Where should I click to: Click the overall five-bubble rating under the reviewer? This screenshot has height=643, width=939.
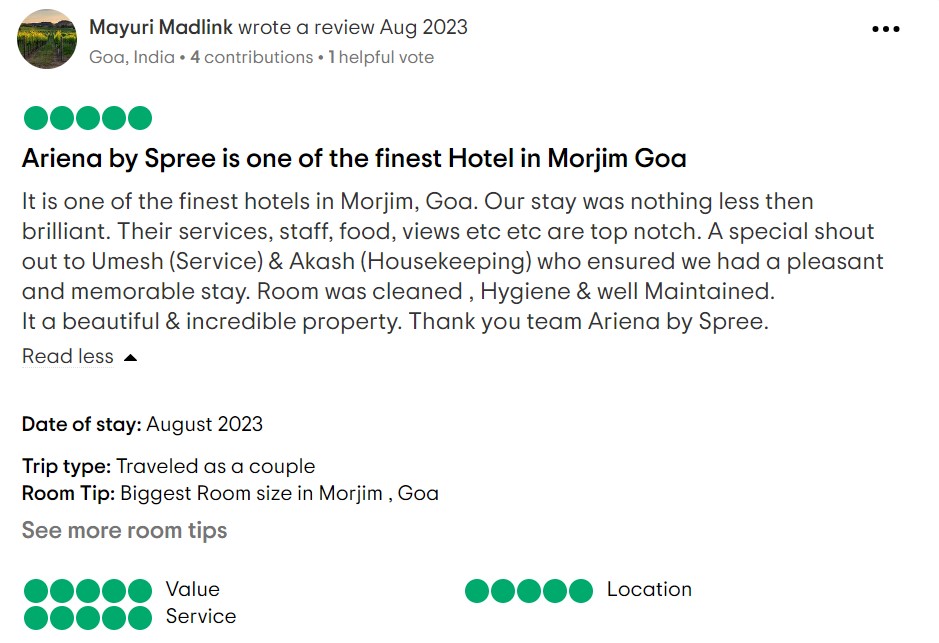pyautogui.click(x=88, y=118)
